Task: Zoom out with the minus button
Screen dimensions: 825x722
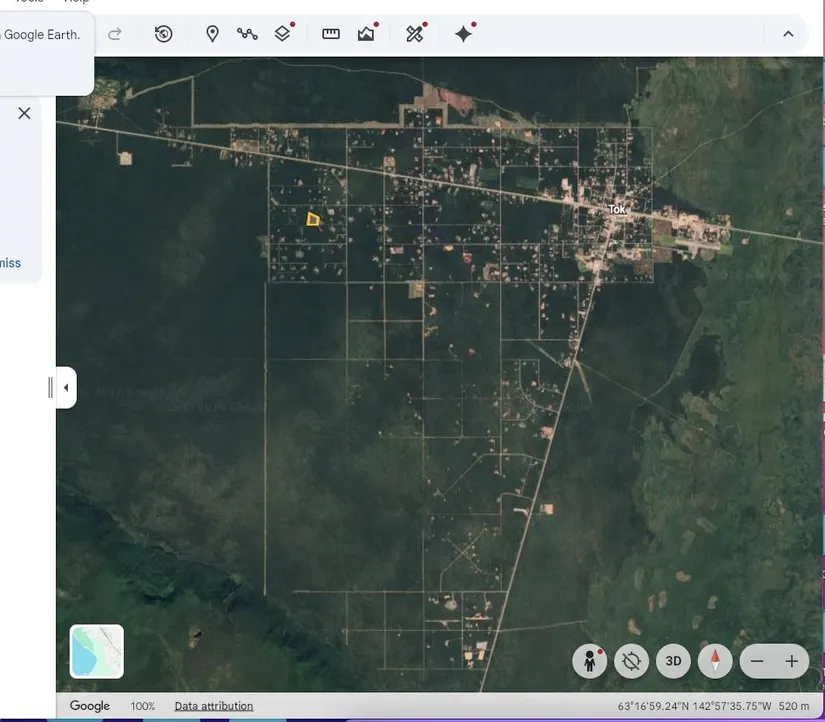Action: (x=757, y=661)
